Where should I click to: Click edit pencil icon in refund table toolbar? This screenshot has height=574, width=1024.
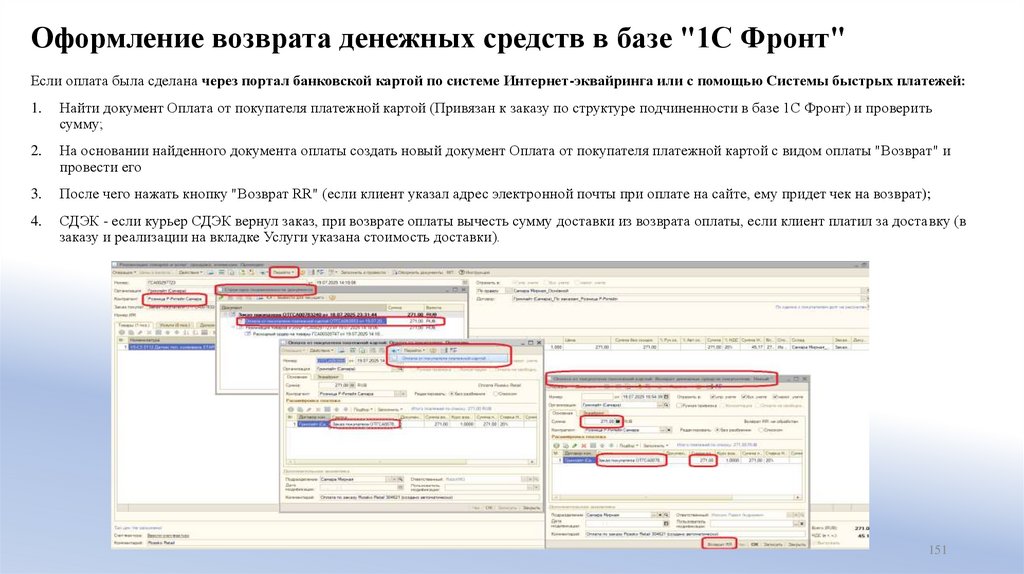click(575, 445)
